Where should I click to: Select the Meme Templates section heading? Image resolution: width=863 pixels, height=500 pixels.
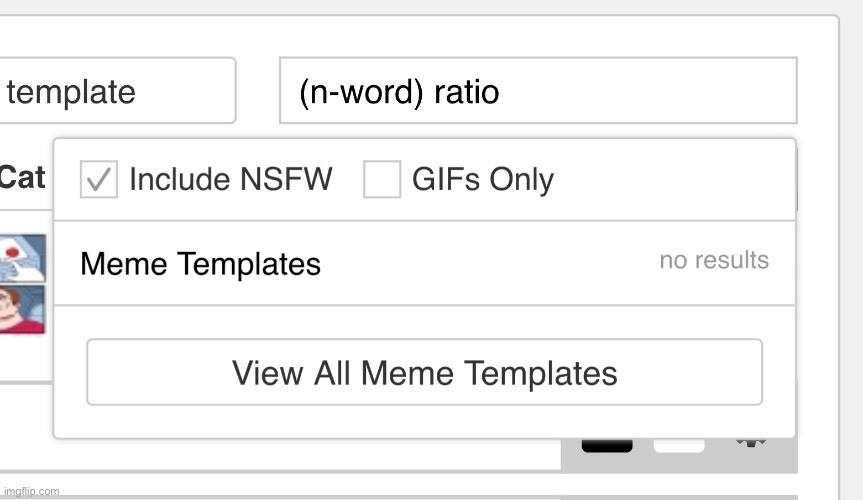coord(200,264)
